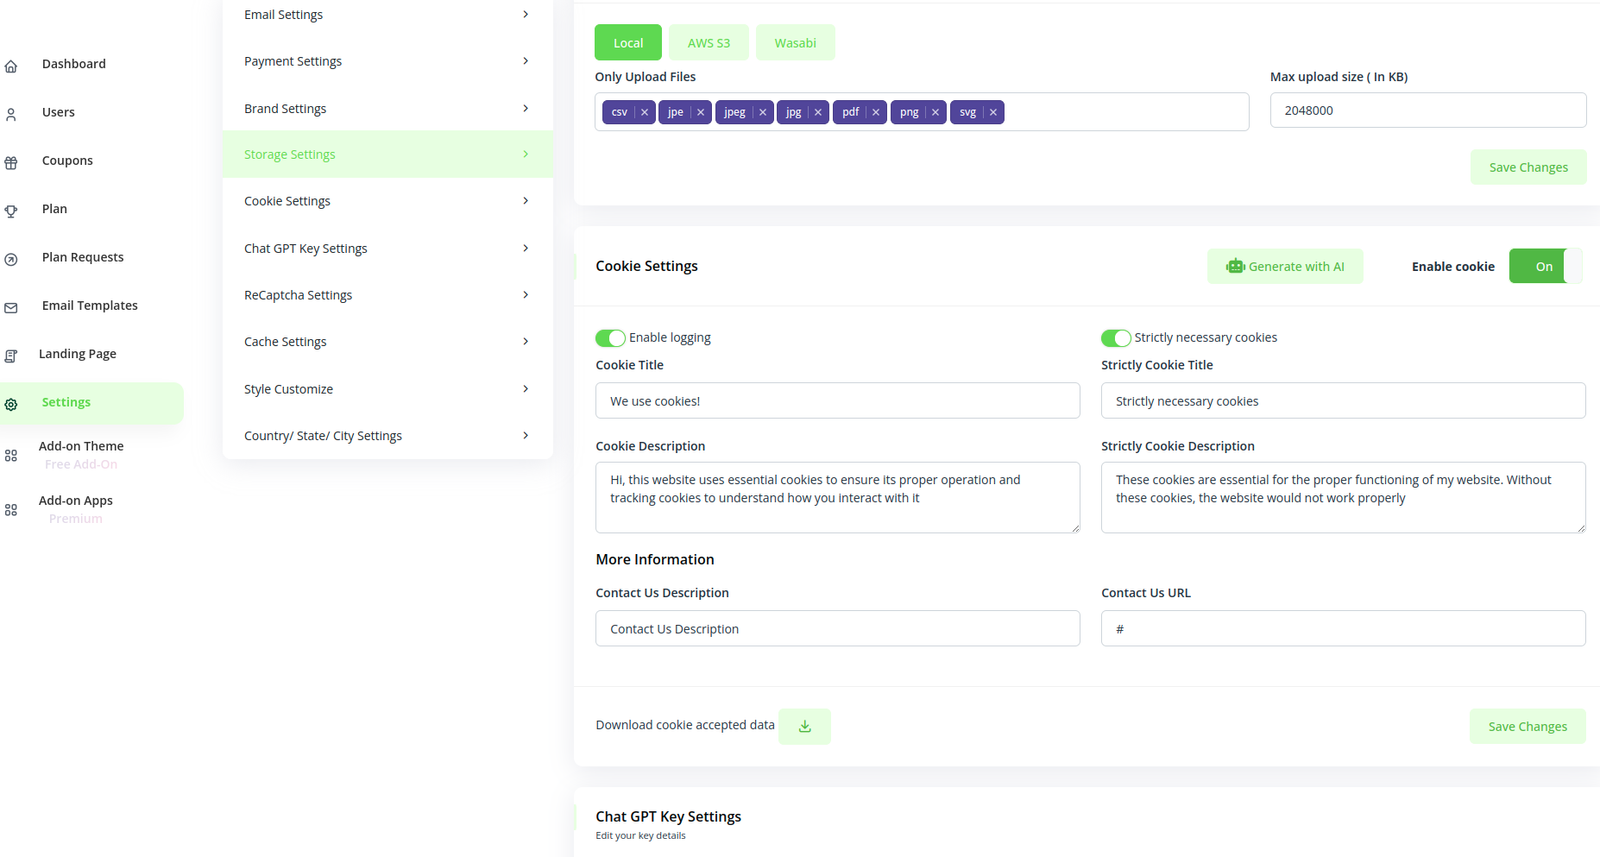Toggle Strictly necessary cookies switch
Image resolution: width=1600 pixels, height=857 pixels.
[1115, 338]
